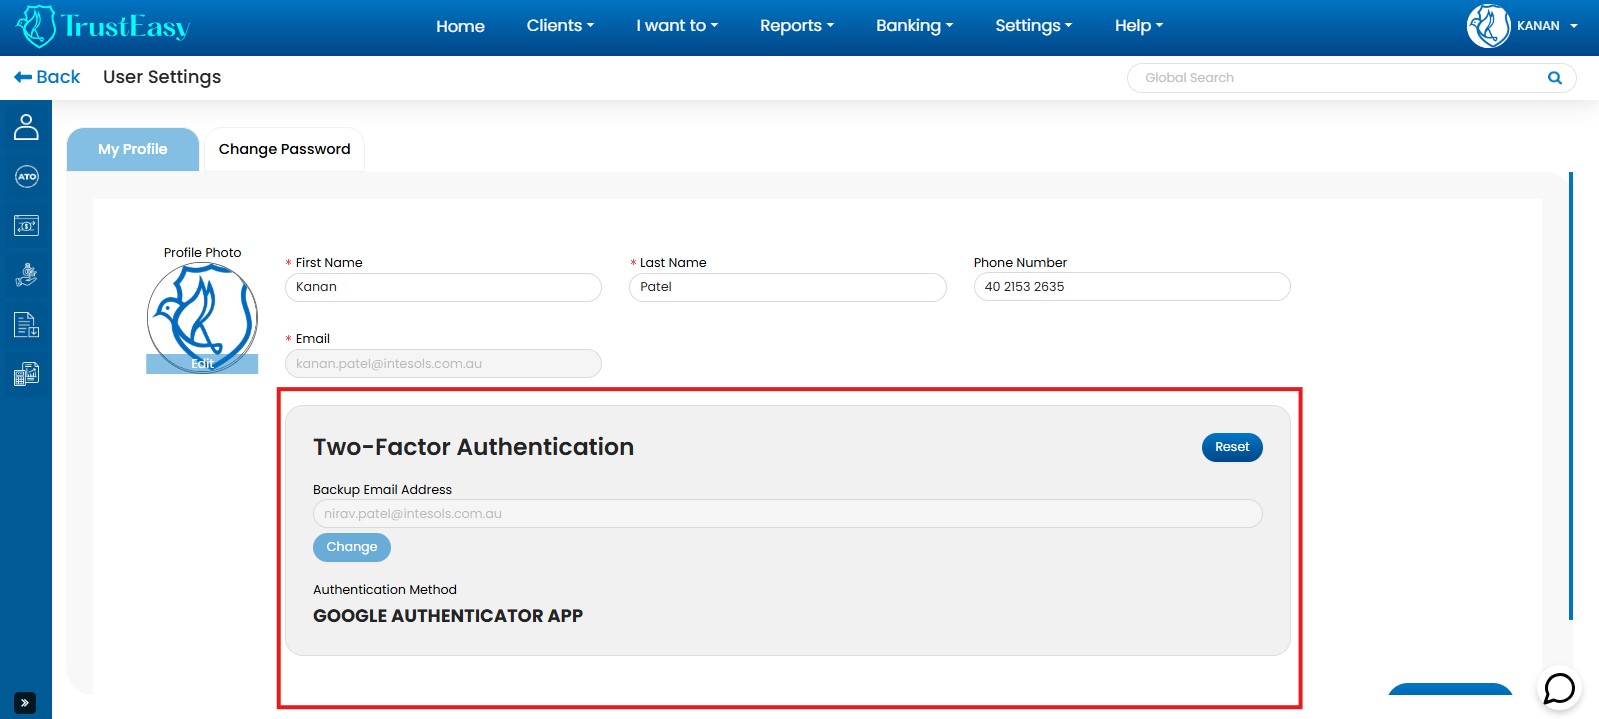This screenshot has width=1599, height=719.
Task: Click the ATO icon in sidebar
Action: [x=26, y=177]
